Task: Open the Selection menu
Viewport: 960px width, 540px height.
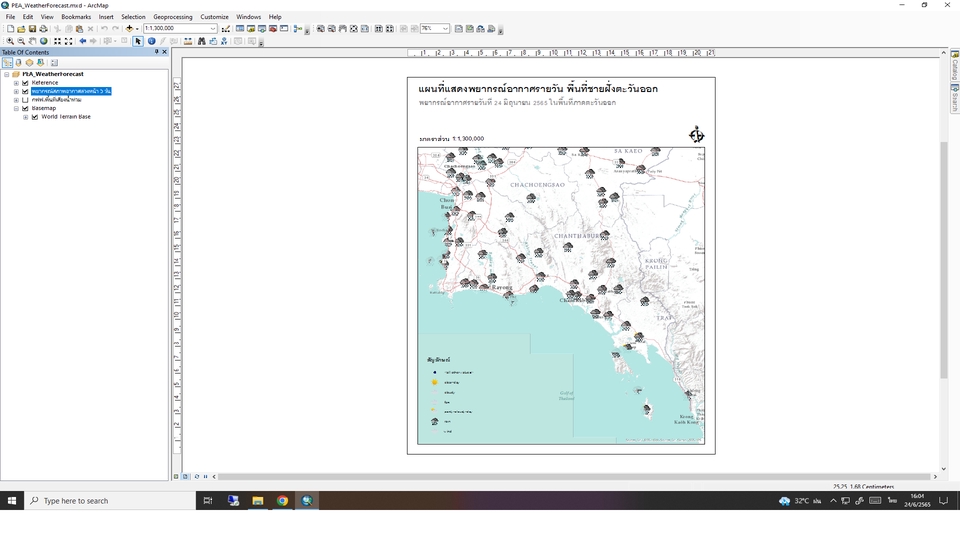Action: tap(133, 17)
